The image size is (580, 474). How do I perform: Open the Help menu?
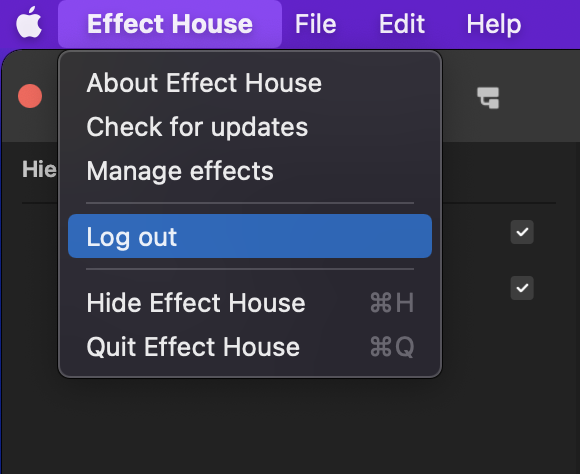[493, 24]
